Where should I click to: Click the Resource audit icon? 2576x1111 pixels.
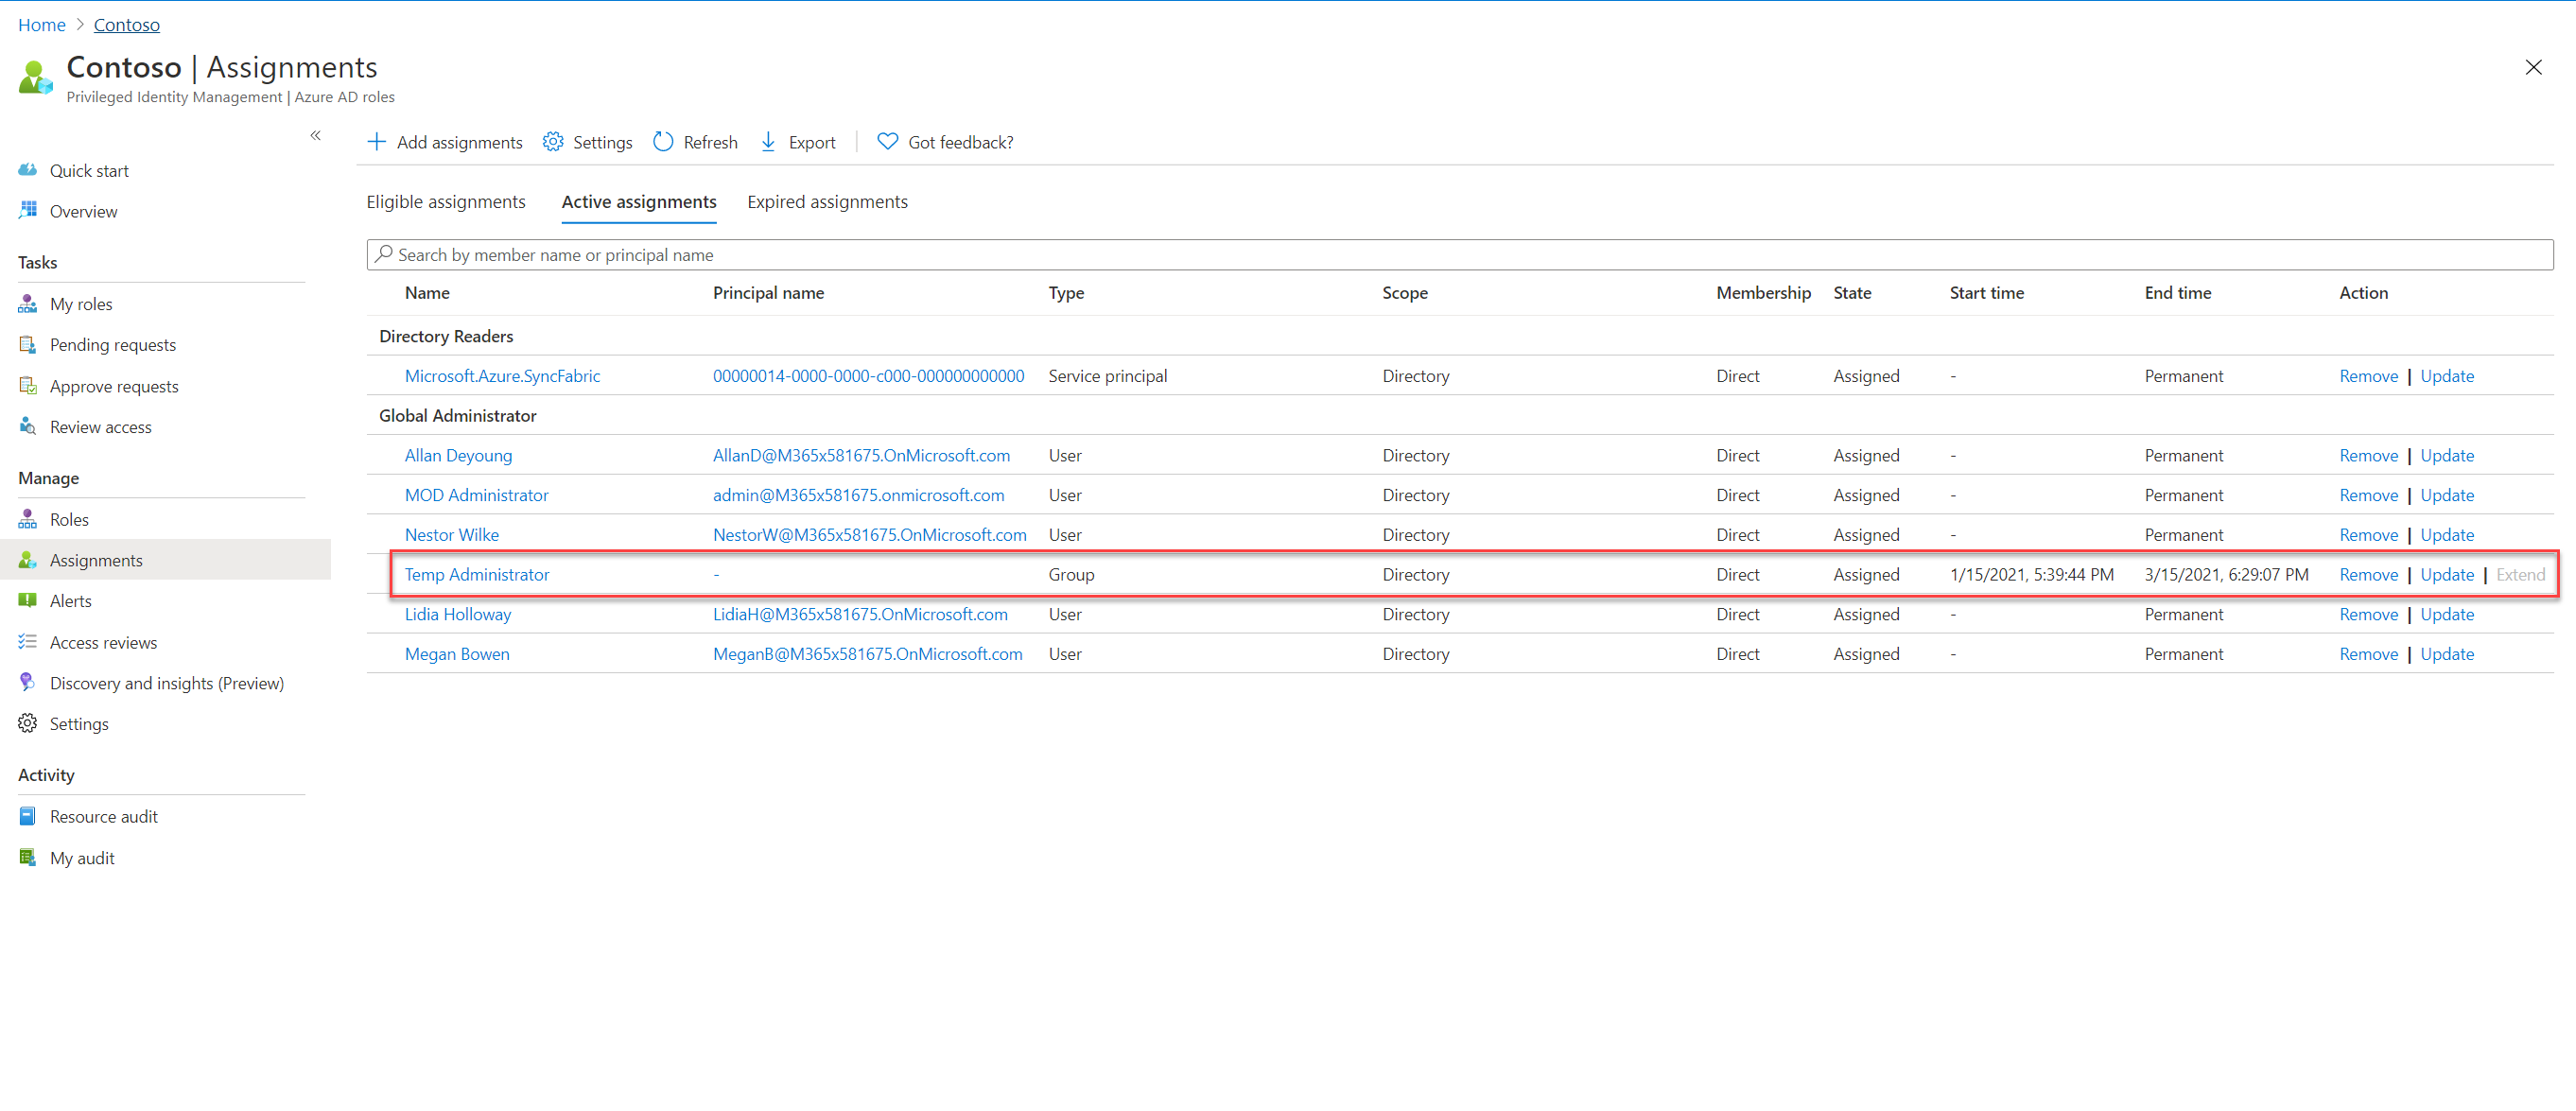click(x=28, y=816)
